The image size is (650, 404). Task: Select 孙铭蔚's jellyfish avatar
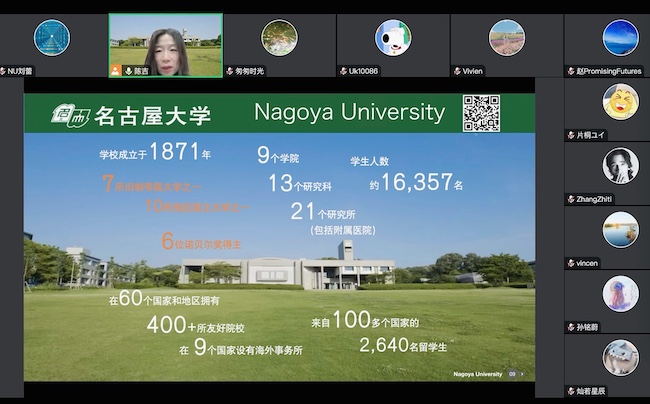tap(621, 294)
